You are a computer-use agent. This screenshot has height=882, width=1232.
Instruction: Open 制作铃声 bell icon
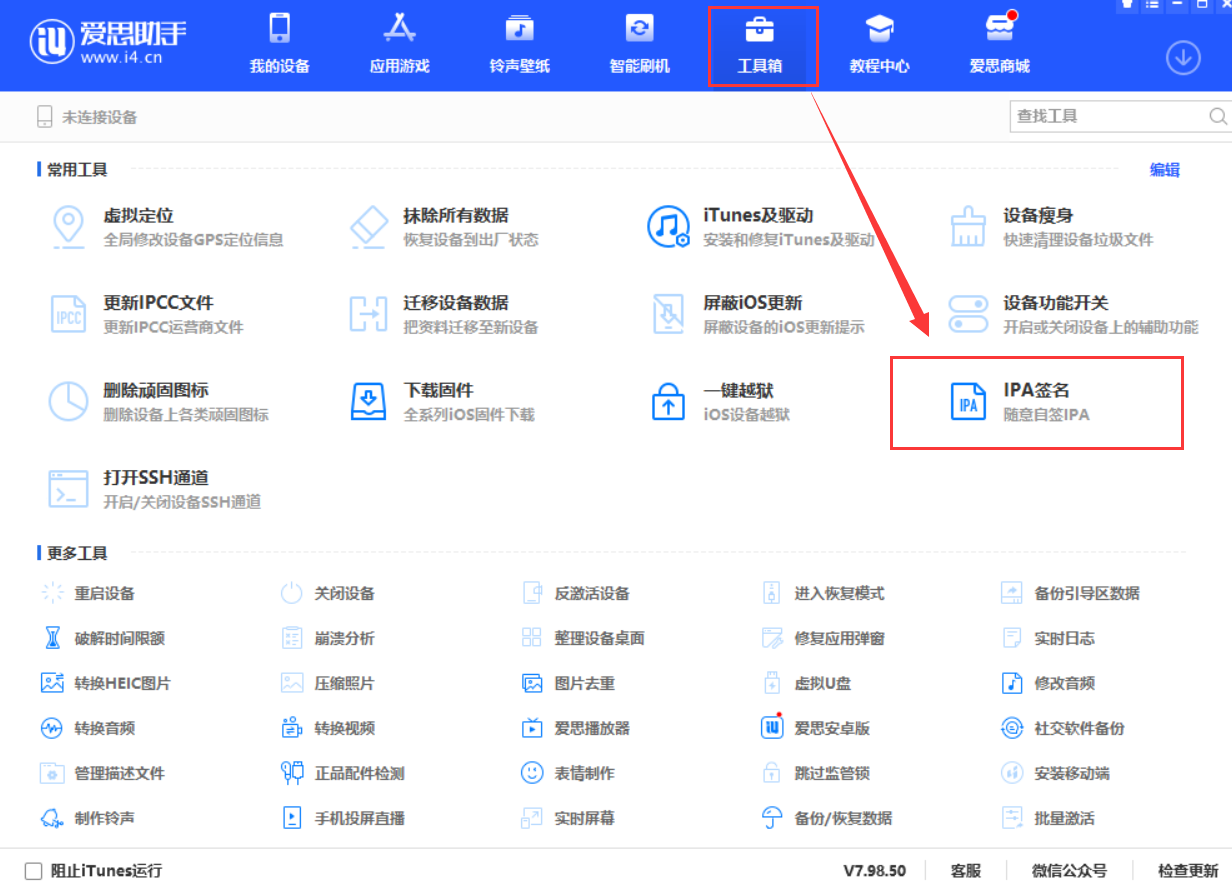pyautogui.click(x=52, y=818)
